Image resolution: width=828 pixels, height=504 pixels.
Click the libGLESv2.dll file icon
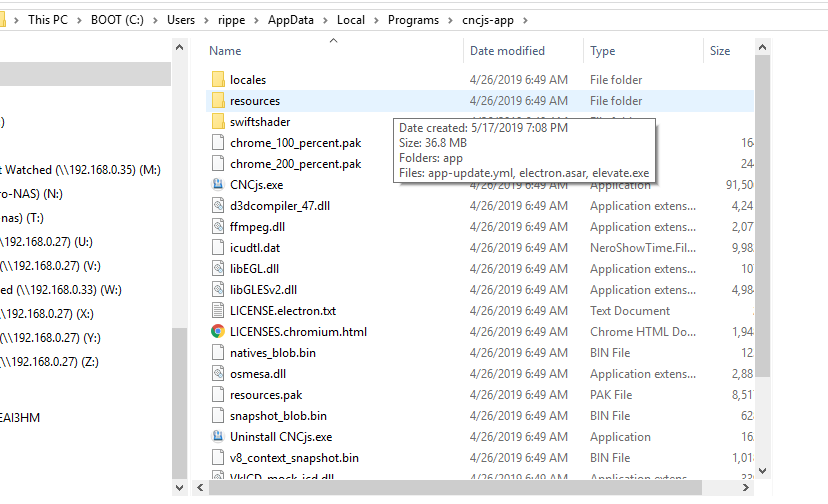click(218, 290)
